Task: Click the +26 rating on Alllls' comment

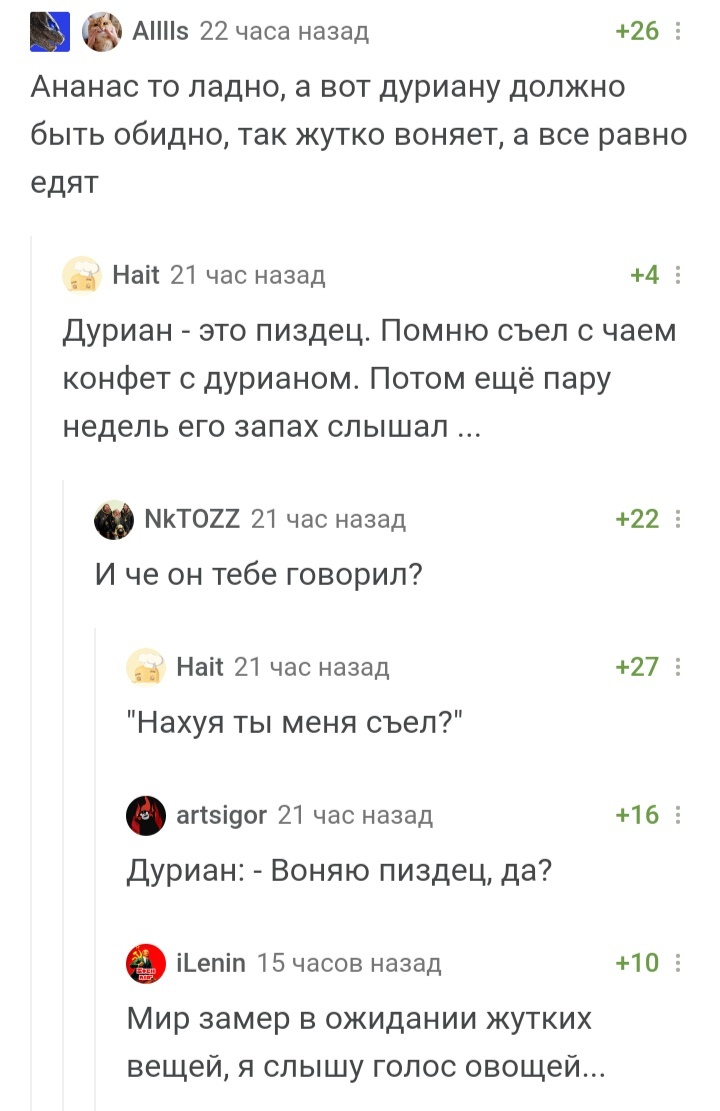Action: tap(638, 32)
